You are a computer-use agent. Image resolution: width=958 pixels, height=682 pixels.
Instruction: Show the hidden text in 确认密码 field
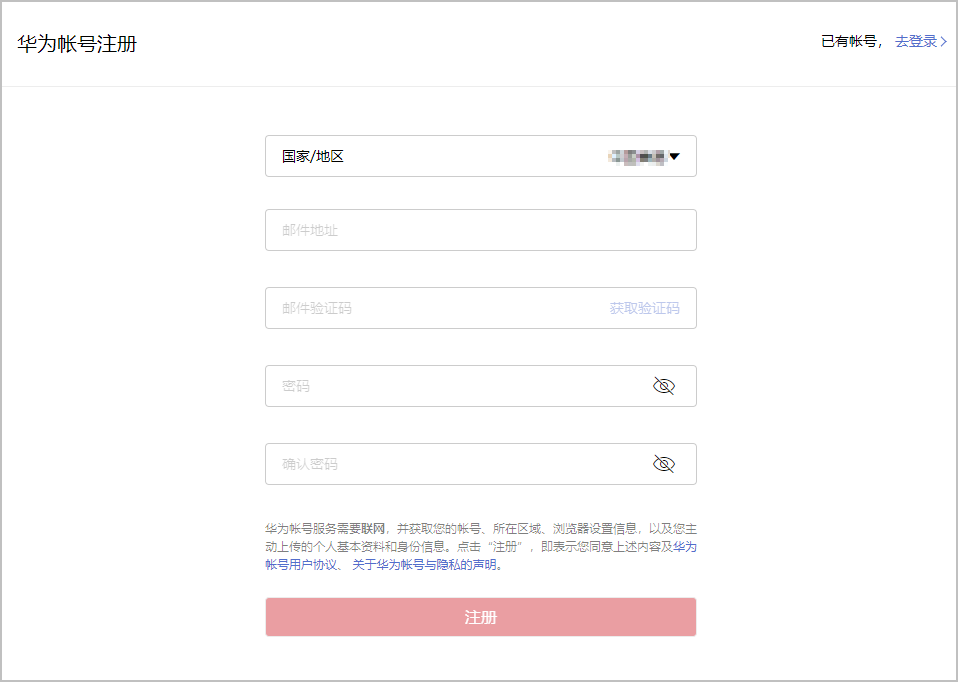[664, 464]
